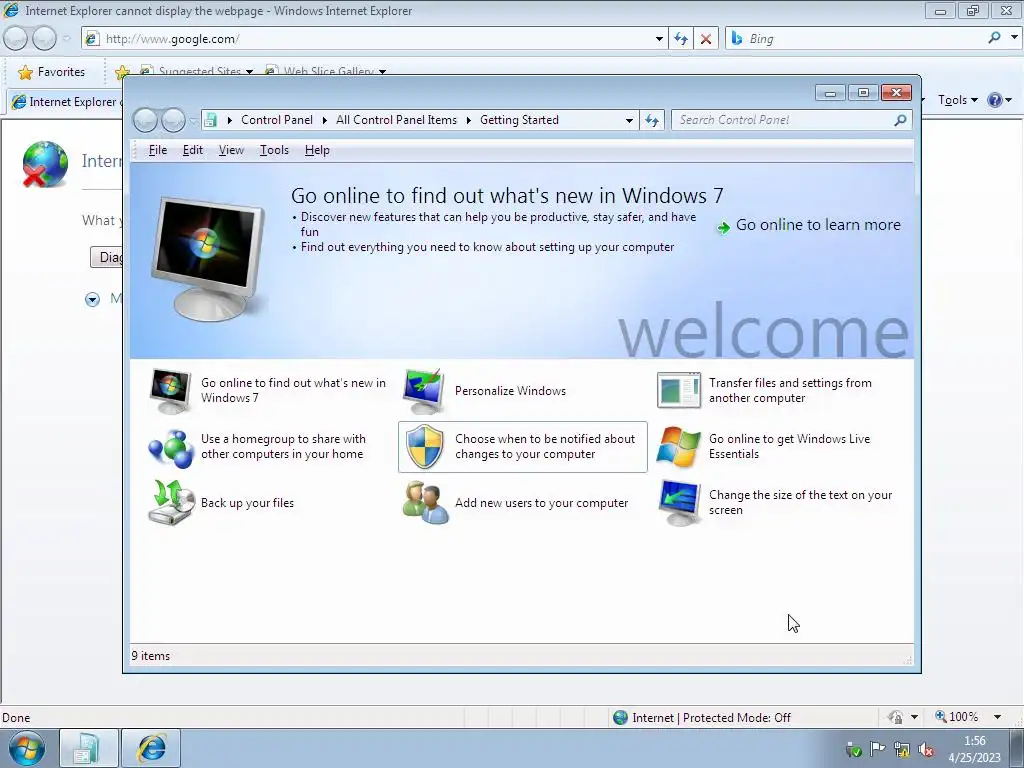Image resolution: width=1024 pixels, height=768 pixels.
Task: Click the network tray icon
Action: [x=902, y=749]
